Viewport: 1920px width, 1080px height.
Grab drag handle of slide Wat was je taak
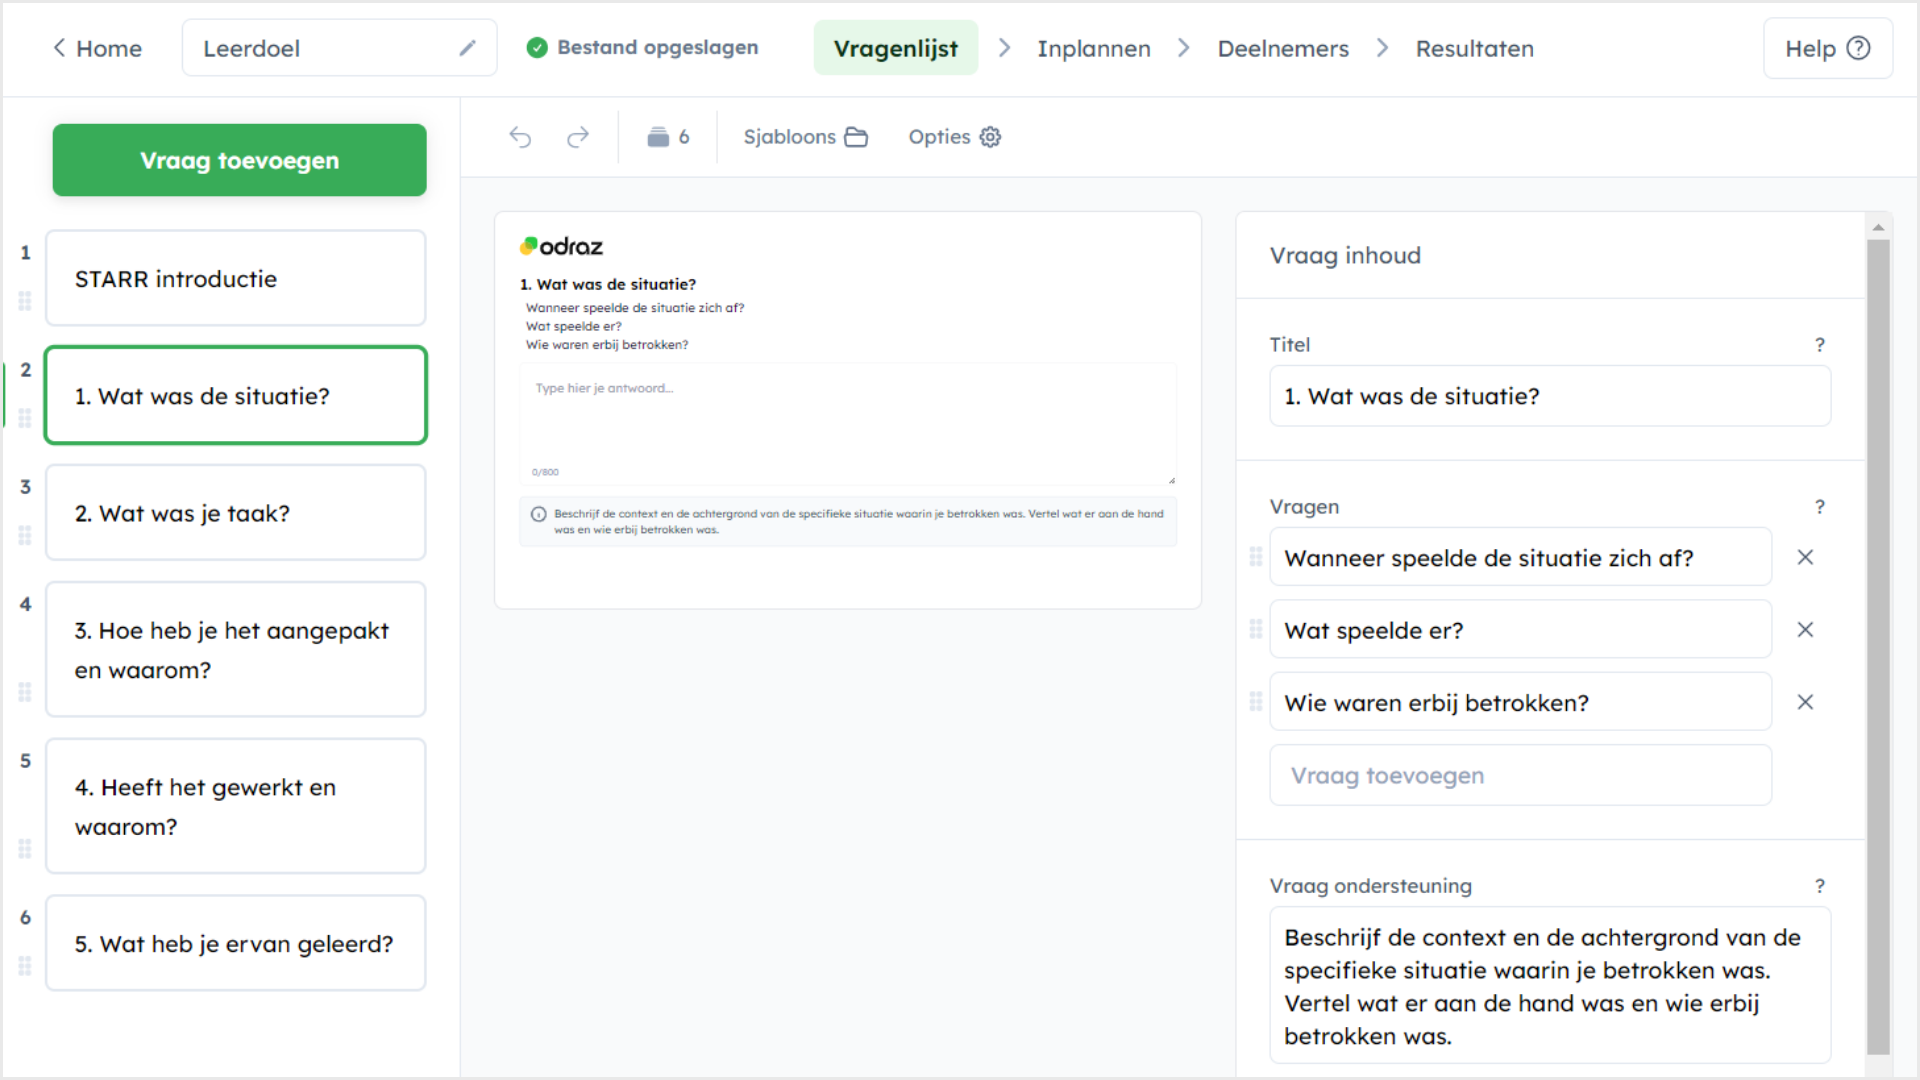[25, 535]
